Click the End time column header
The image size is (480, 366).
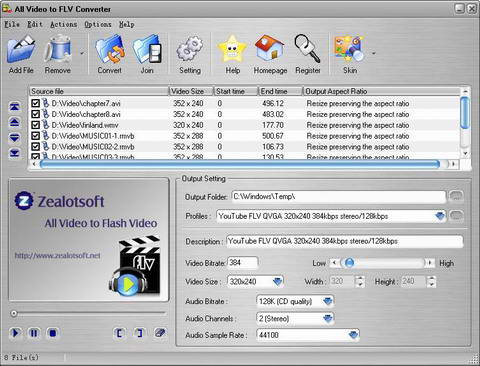pos(280,91)
